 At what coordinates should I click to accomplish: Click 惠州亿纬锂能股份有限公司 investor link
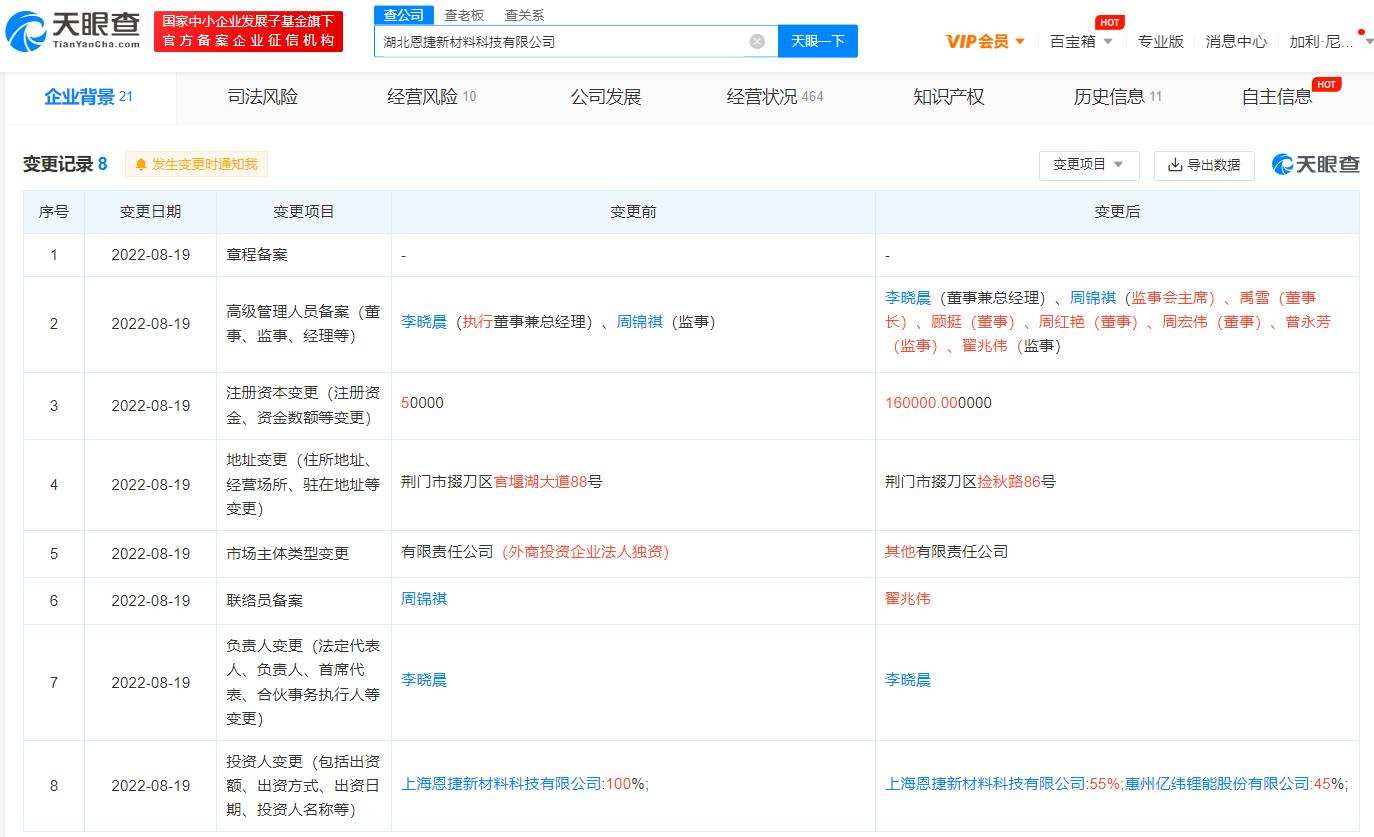coord(1217,784)
